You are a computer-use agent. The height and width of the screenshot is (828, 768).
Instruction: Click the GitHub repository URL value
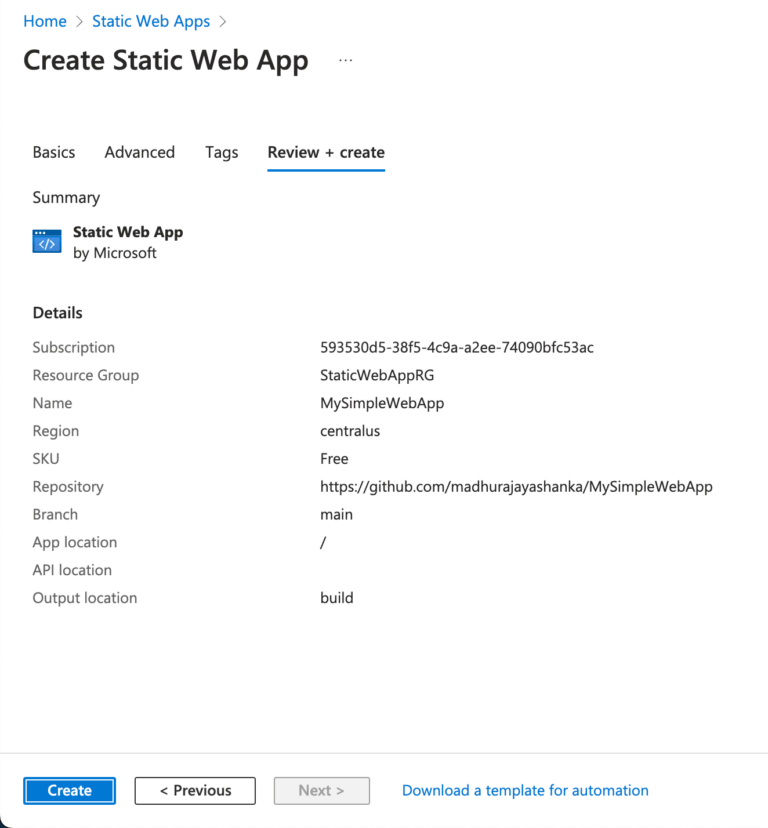pyautogui.click(x=516, y=487)
